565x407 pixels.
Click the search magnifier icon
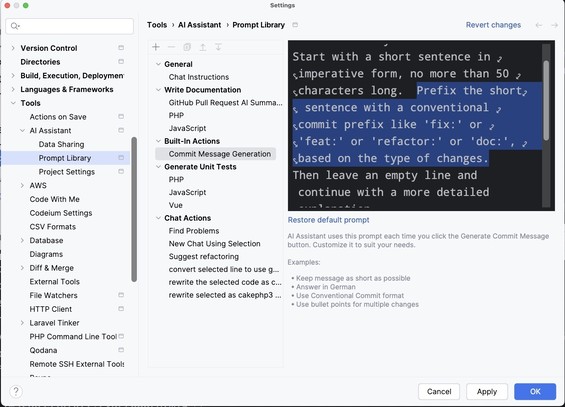pos(15,26)
